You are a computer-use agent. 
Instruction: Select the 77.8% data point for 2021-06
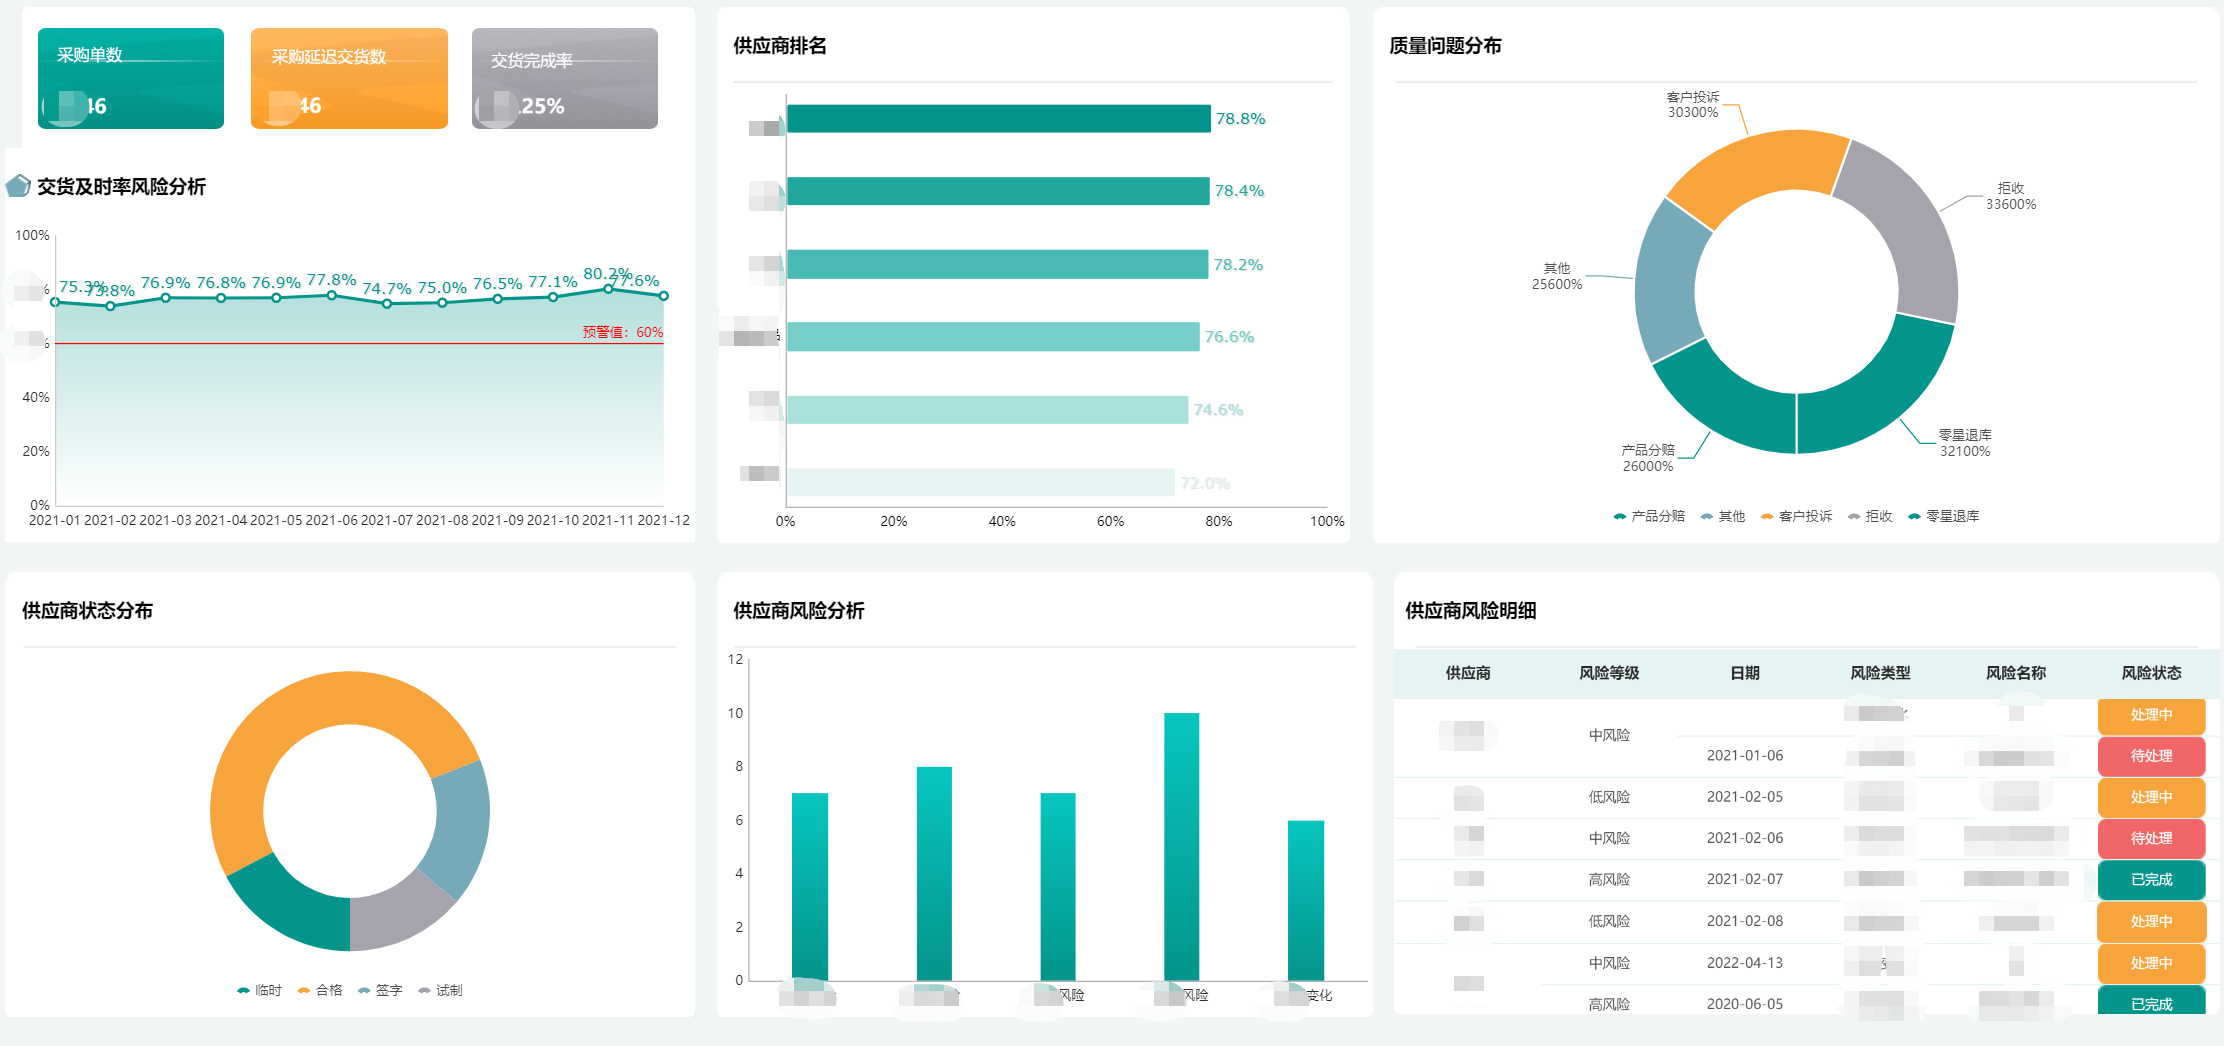tap(331, 295)
